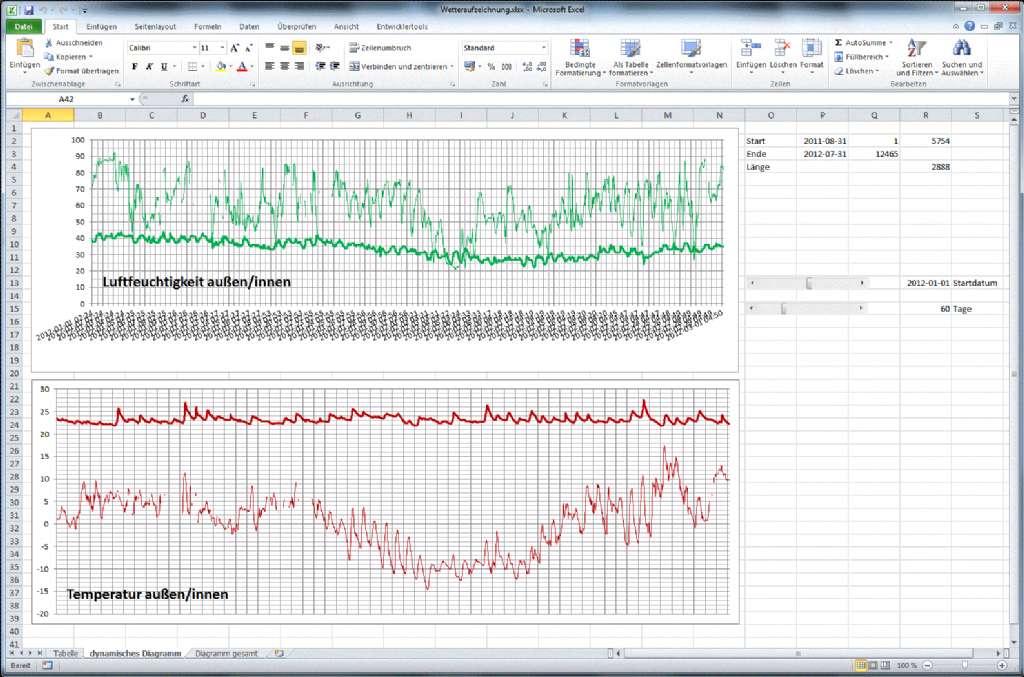Click the Save icon in quick access toolbar
The width and height of the screenshot is (1024, 677).
click(x=29, y=10)
